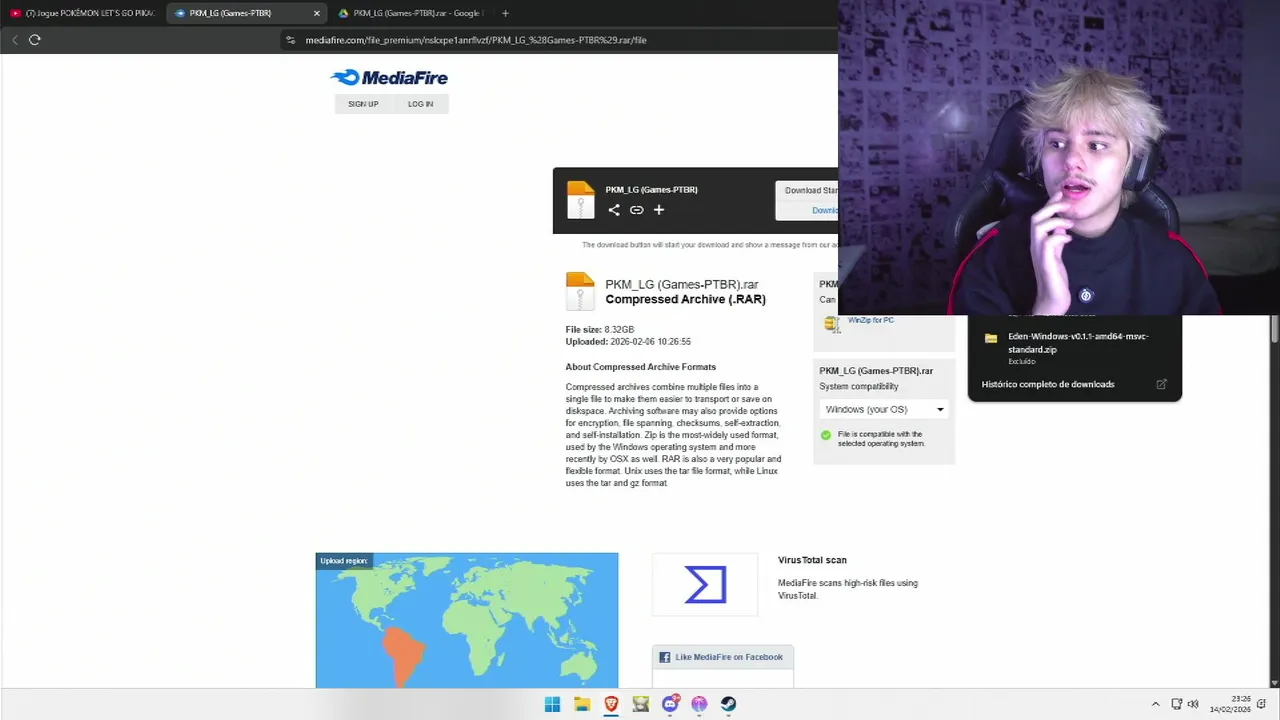This screenshot has width=1280, height=720.
Task: Open the Windows Start menu
Action: click(x=552, y=704)
